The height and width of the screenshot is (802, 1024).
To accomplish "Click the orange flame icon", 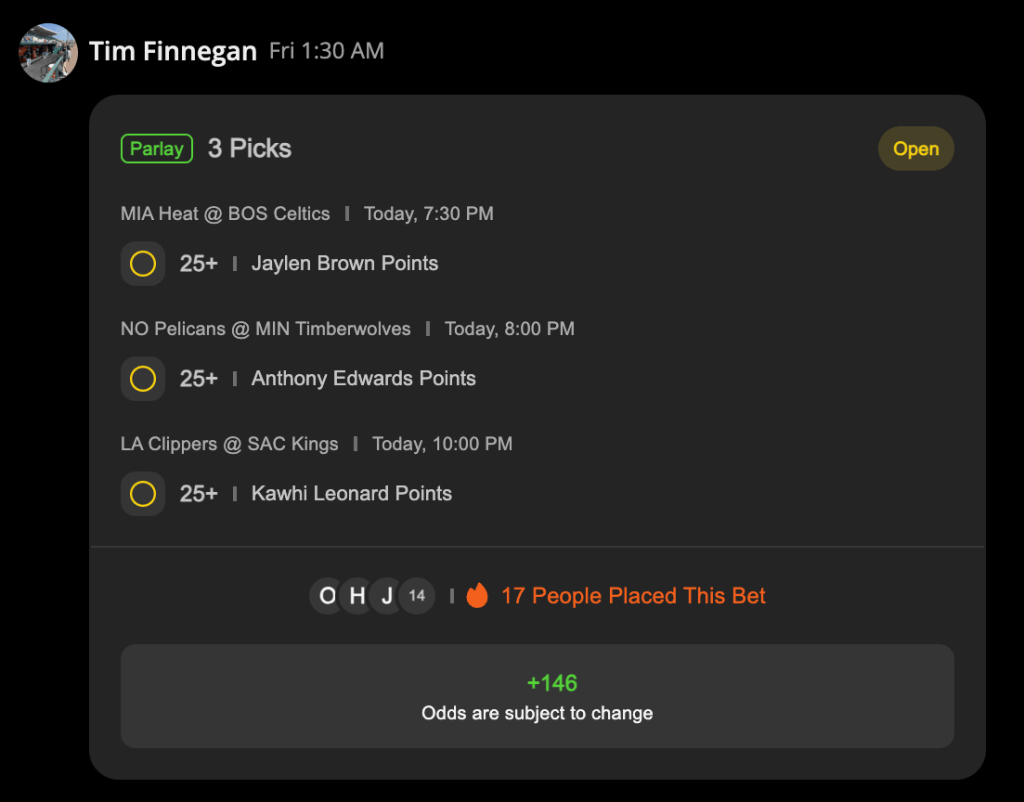I will [x=477, y=595].
